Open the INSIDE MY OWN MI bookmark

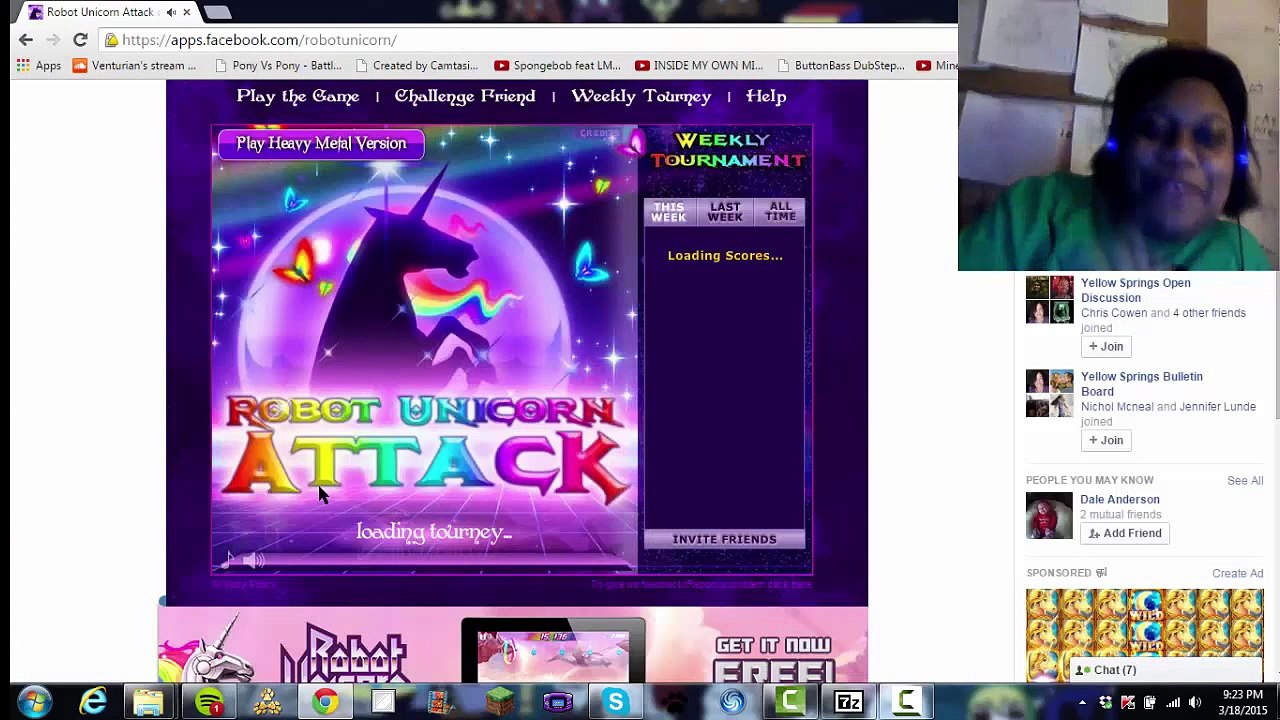click(698, 66)
